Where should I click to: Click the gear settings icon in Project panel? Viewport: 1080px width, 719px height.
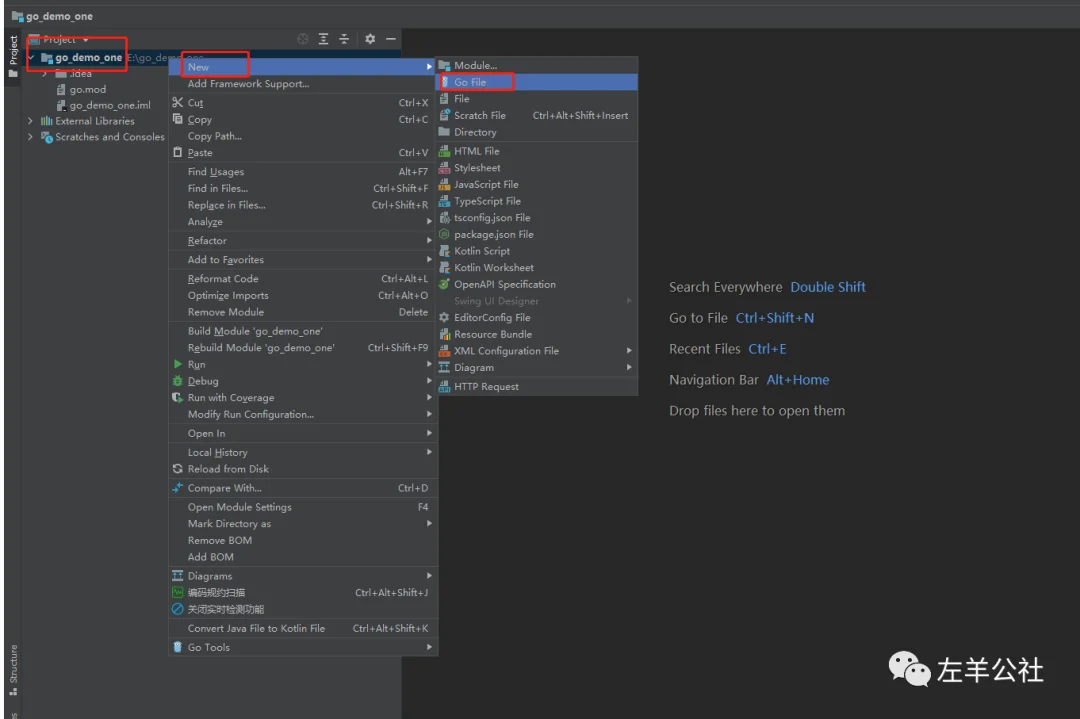click(370, 39)
